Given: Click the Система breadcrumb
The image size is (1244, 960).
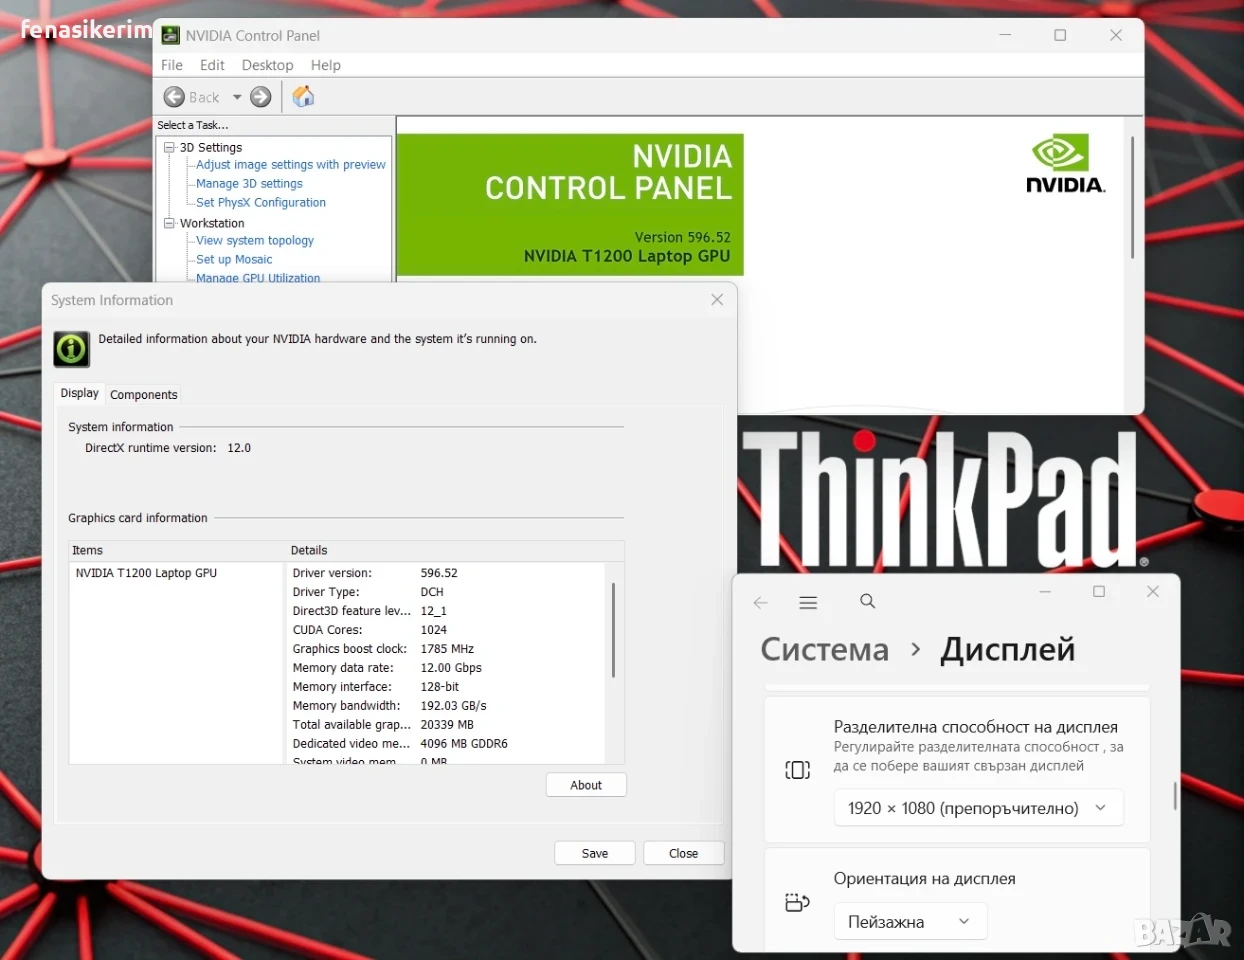Looking at the screenshot, I should [824, 650].
